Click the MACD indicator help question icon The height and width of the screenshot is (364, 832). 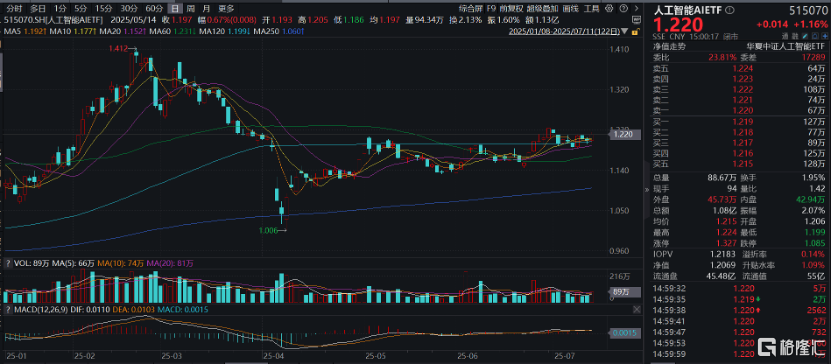8,309
